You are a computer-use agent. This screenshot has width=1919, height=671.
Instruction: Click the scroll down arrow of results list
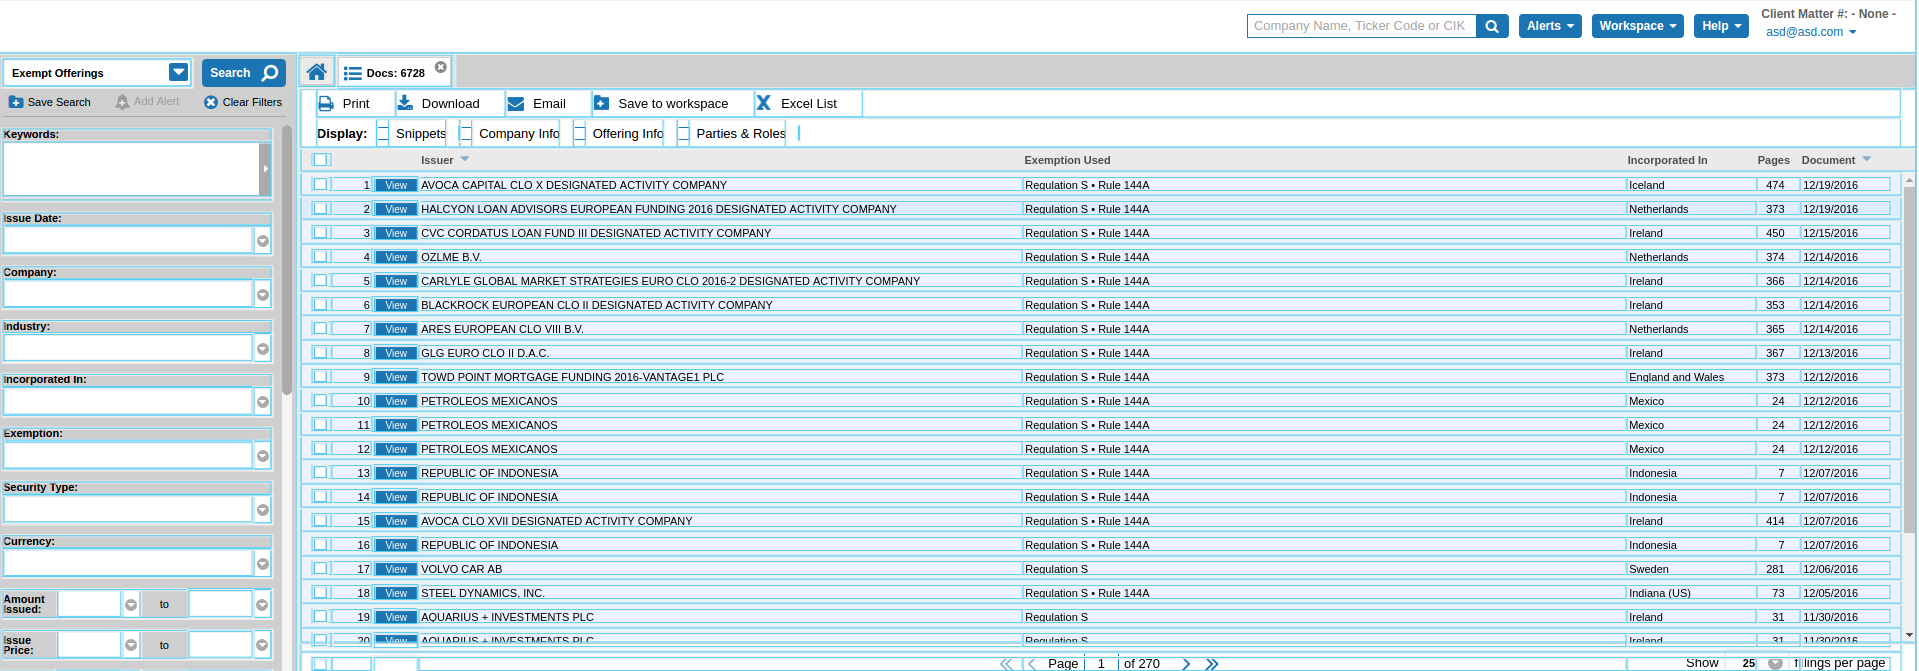[x=1909, y=635]
